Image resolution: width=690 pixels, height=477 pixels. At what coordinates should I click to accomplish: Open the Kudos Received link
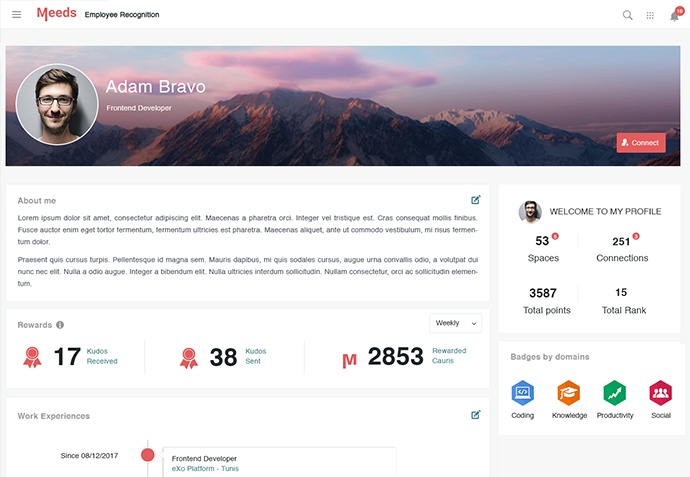pyautogui.click(x=102, y=356)
